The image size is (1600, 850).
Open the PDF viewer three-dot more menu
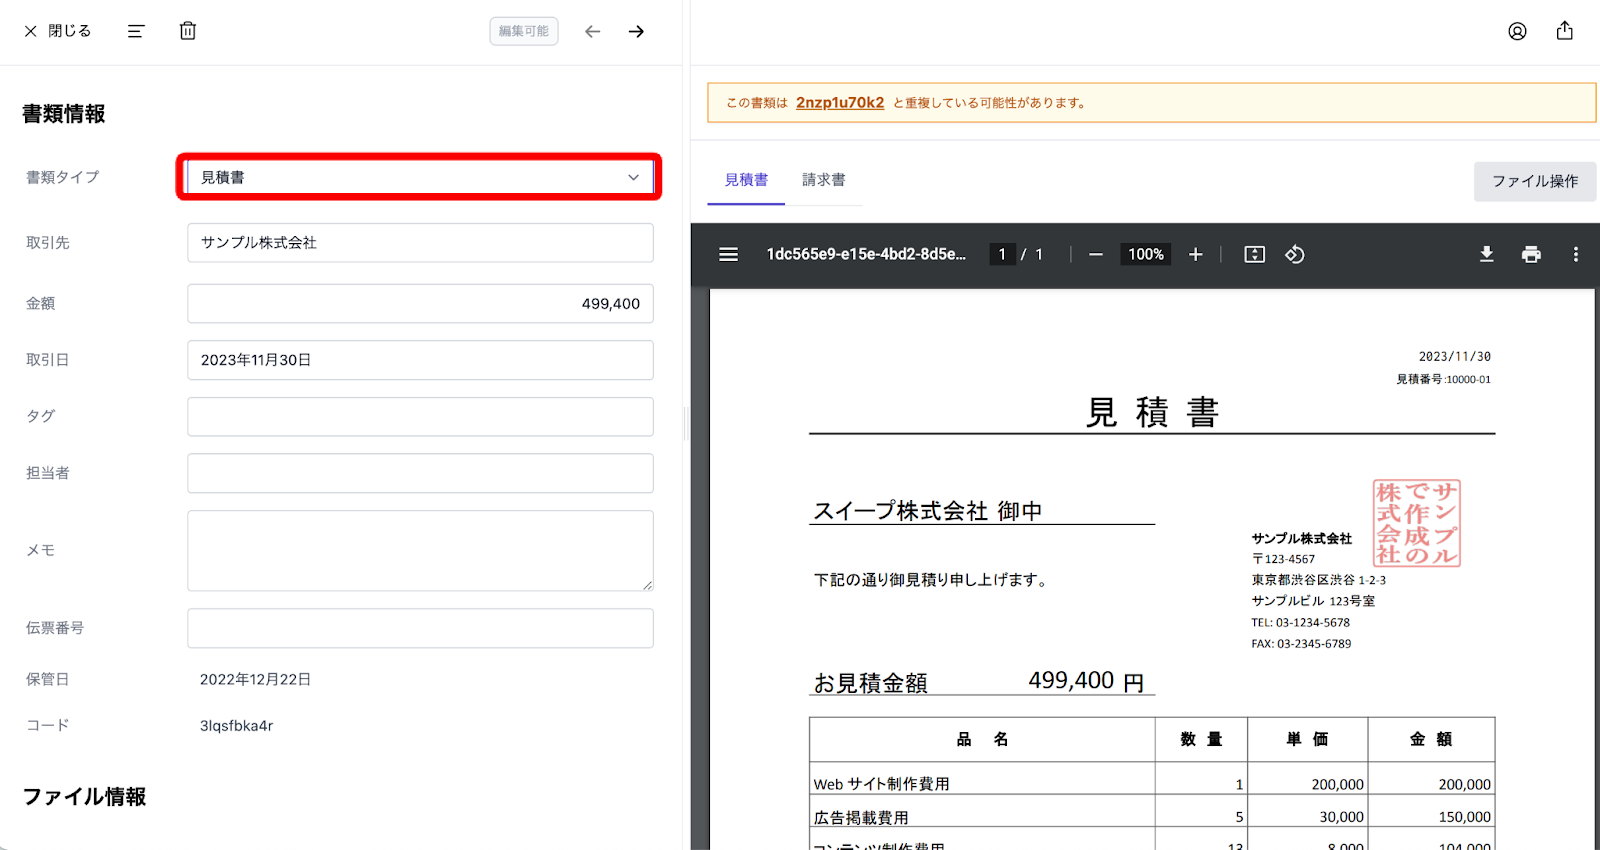[x=1576, y=255]
